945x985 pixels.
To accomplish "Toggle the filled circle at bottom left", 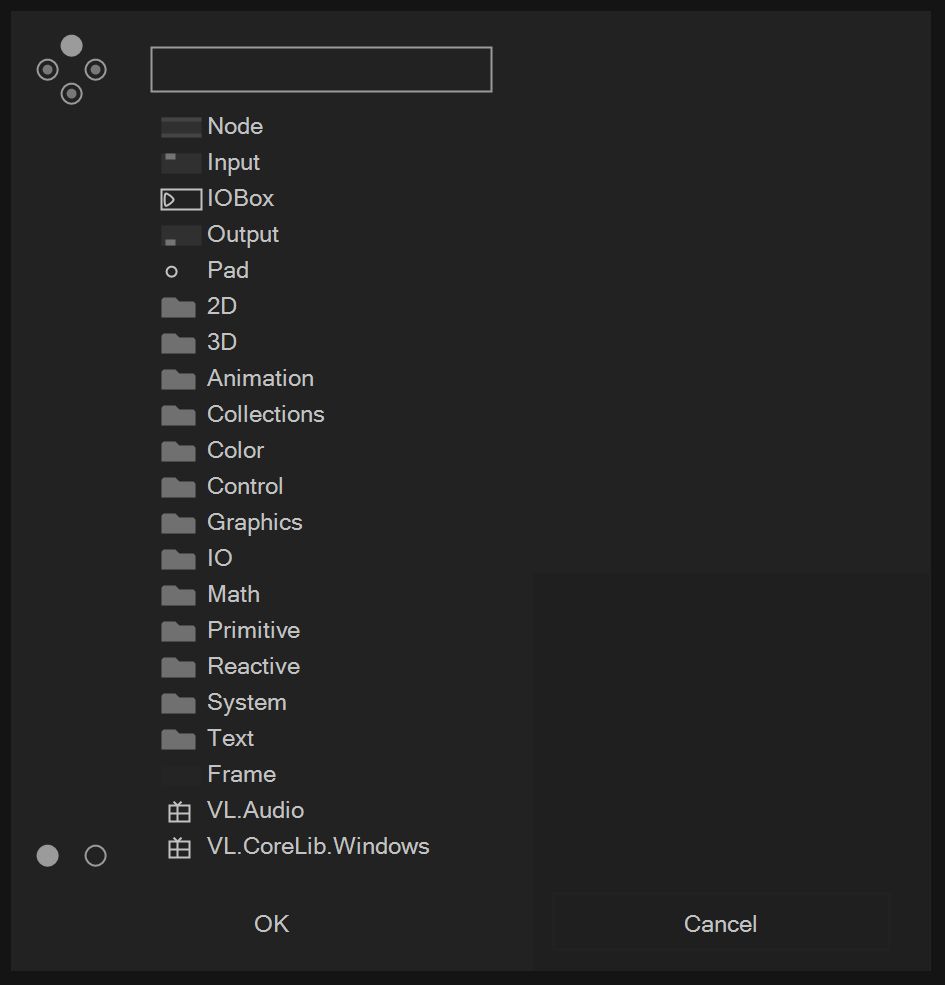I will click(48, 856).
